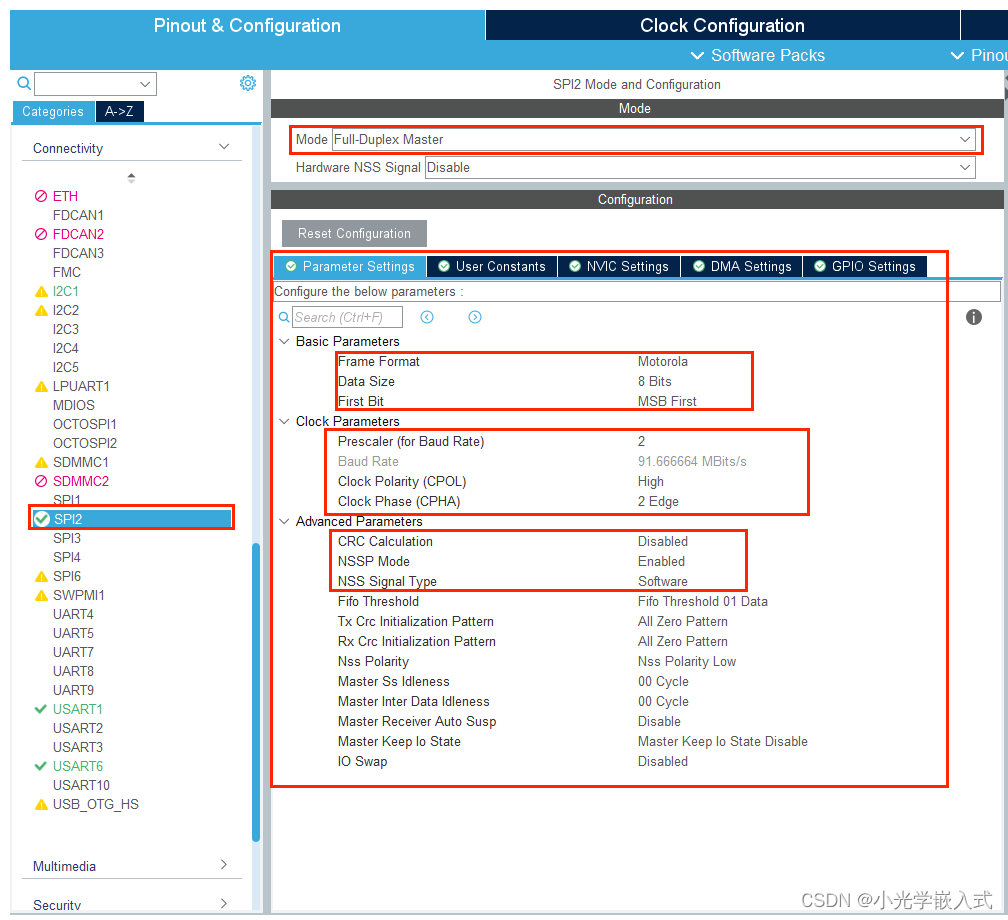The image size is (1008, 920).
Task: Click the NSSP Mode value Enabled
Action: 662,561
